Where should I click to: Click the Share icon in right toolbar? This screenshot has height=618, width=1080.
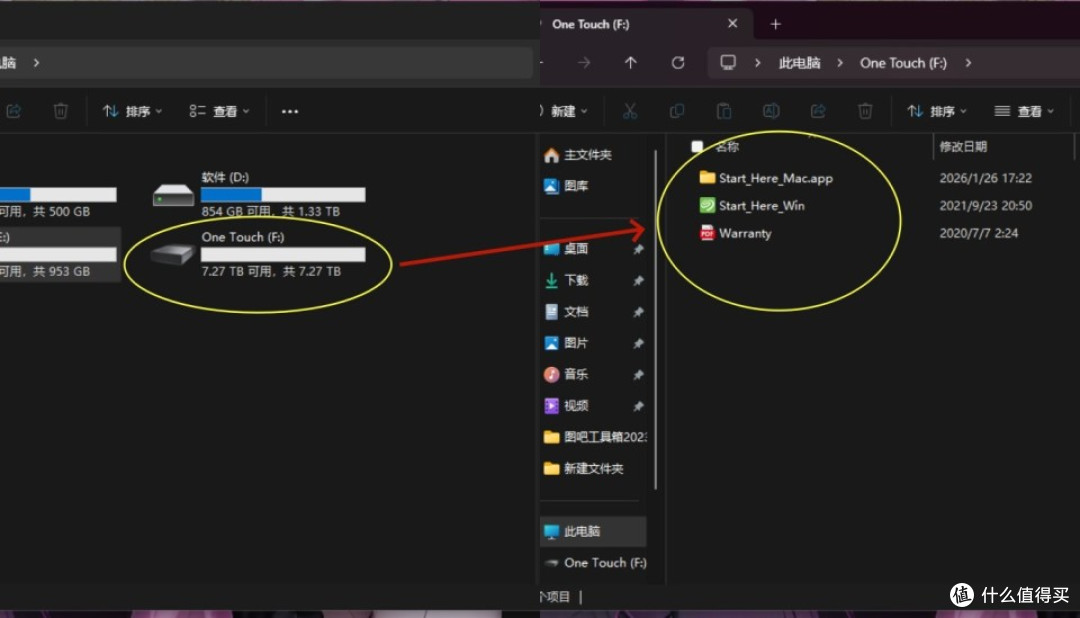click(818, 111)
